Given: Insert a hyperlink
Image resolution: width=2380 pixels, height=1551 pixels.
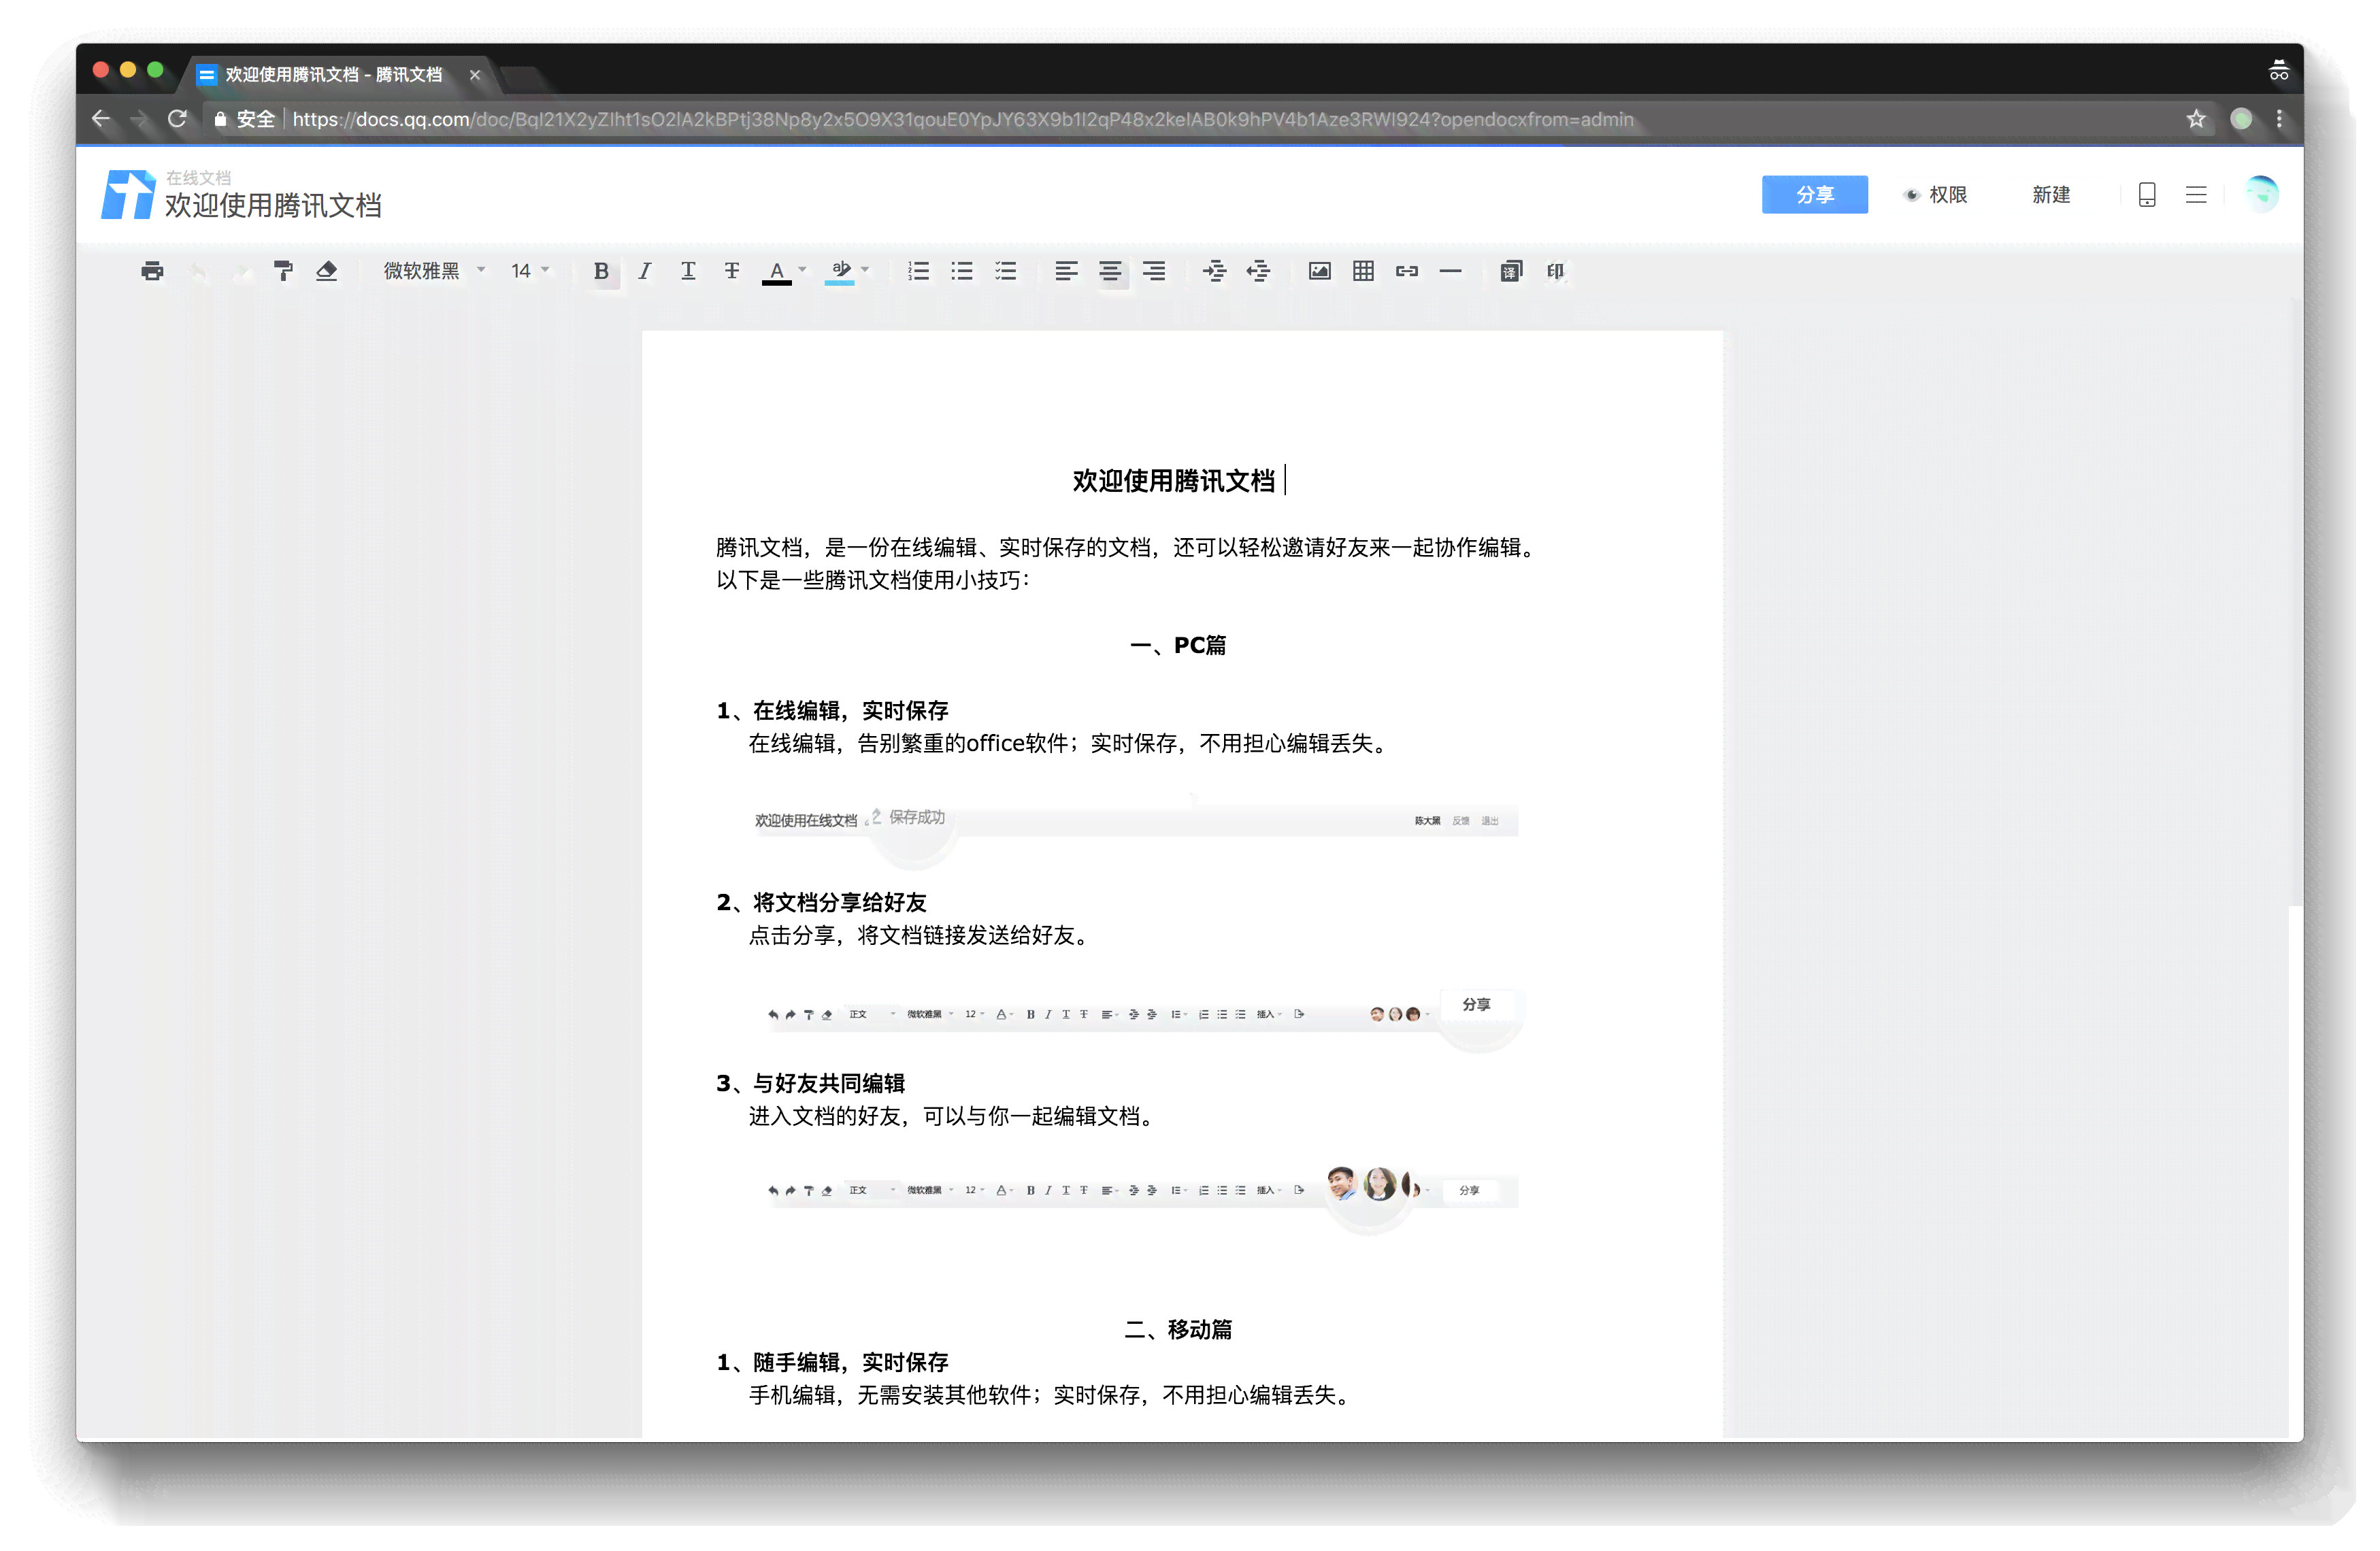Looking at the screenshot, I should (1407, 271).
